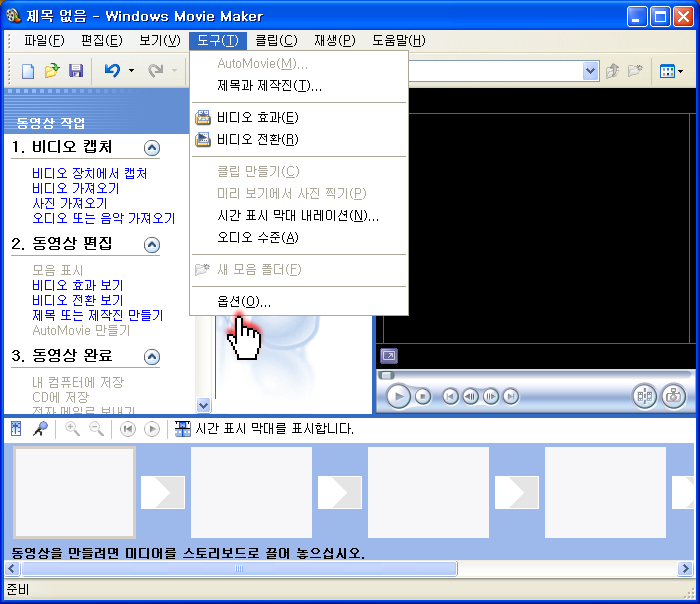Choose 옵션(O)... from the menu
Viewport: 700px width, 604px height.
tap(299, 302)
